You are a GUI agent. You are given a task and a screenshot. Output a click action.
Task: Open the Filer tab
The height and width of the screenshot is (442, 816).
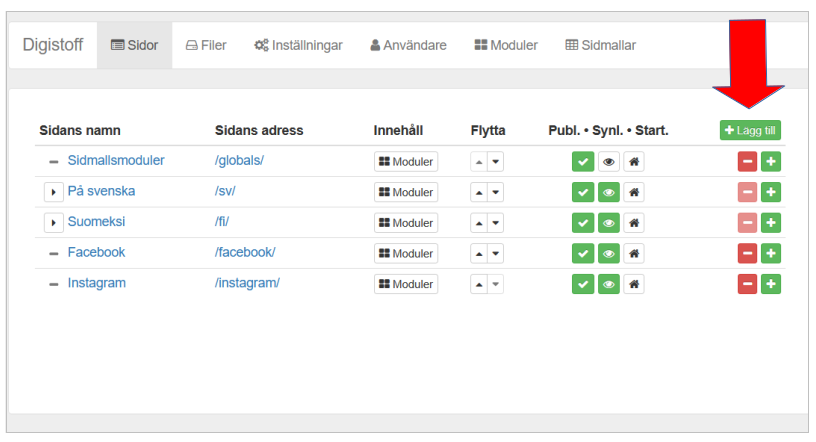point(206,45)
